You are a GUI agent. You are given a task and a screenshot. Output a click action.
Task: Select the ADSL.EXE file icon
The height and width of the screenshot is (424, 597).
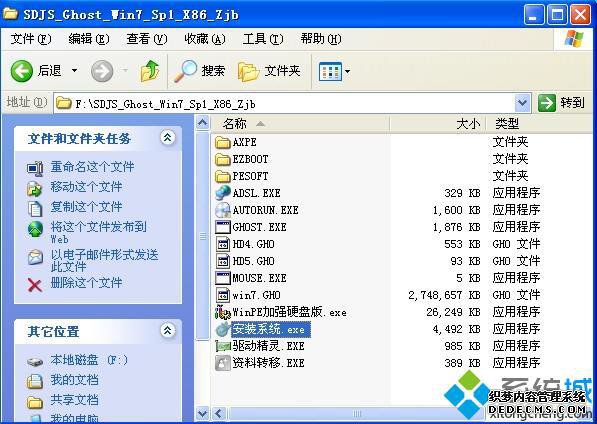(x=223, y=193)
